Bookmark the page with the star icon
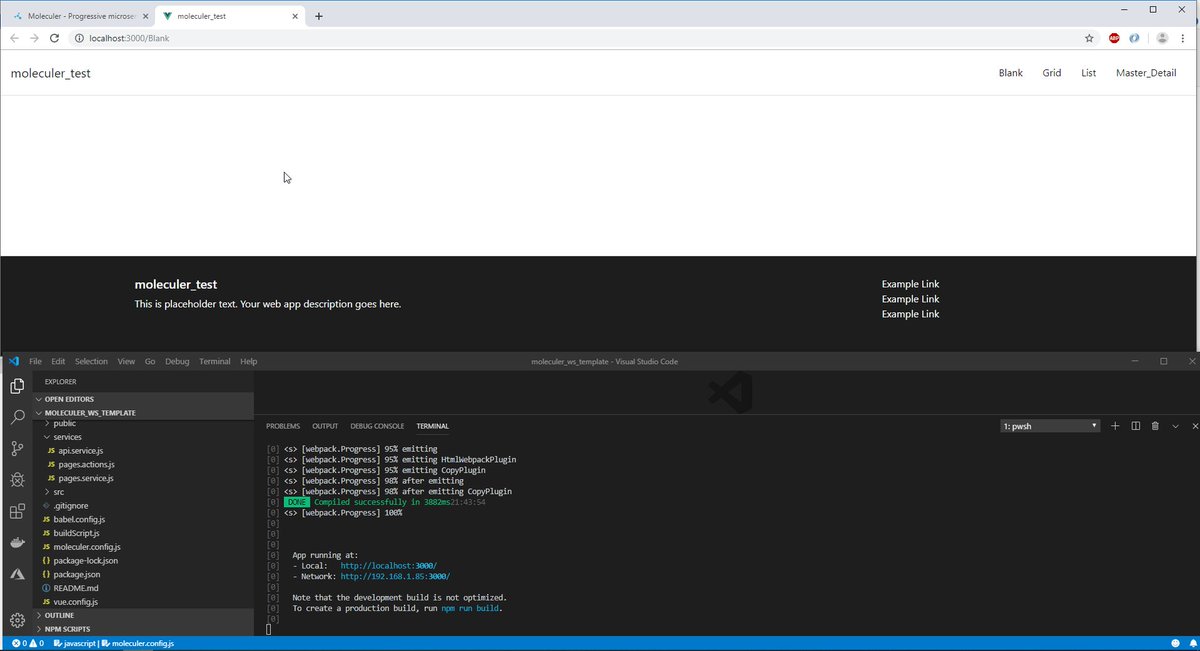Screen dimensions: 1200x651 pos(1089,38)
